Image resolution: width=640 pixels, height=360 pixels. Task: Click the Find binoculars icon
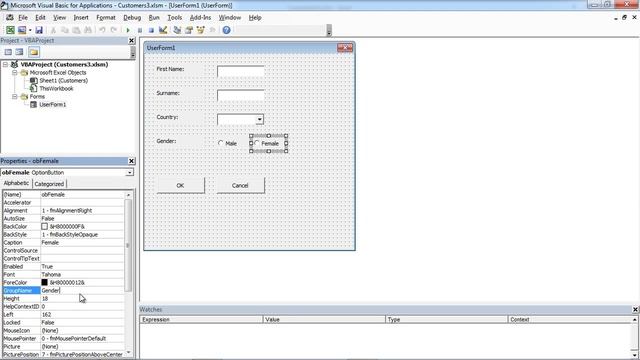click(x=88, y=30)
